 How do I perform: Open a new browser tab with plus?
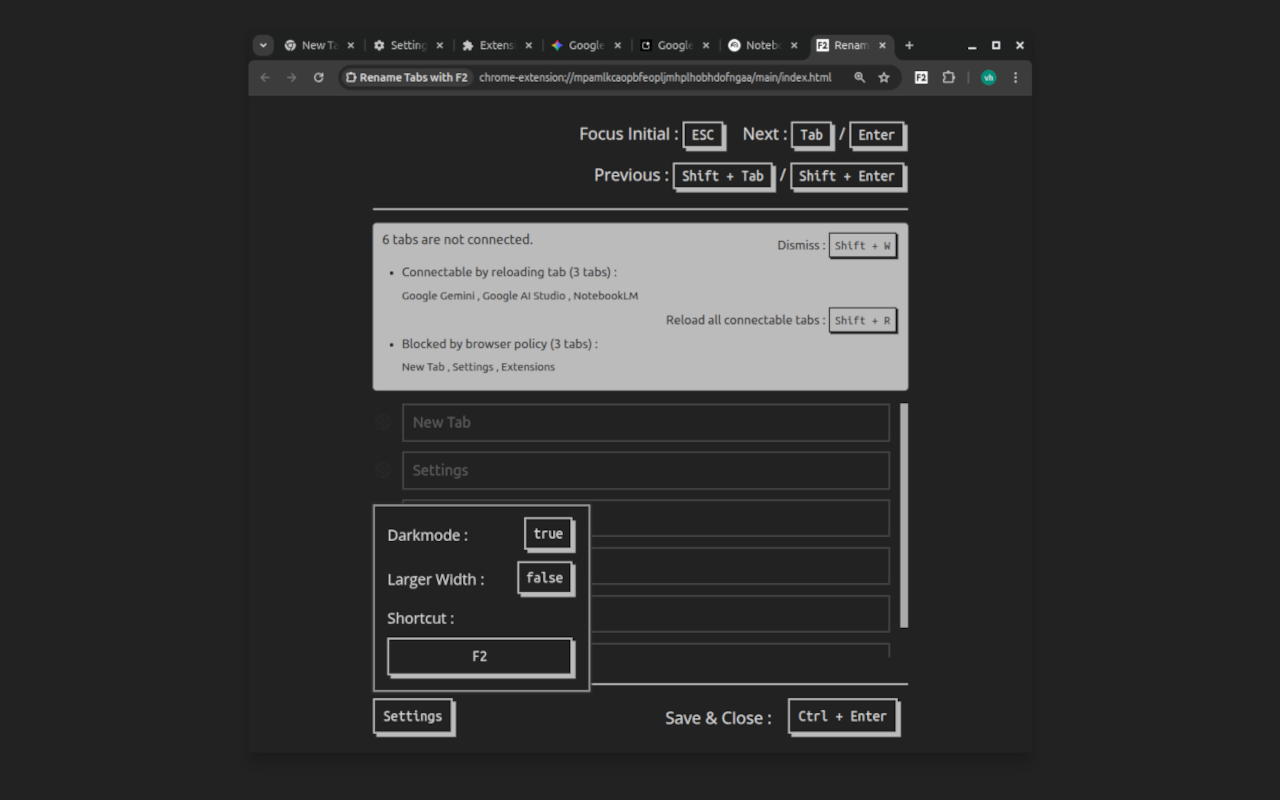pos(909,45)
